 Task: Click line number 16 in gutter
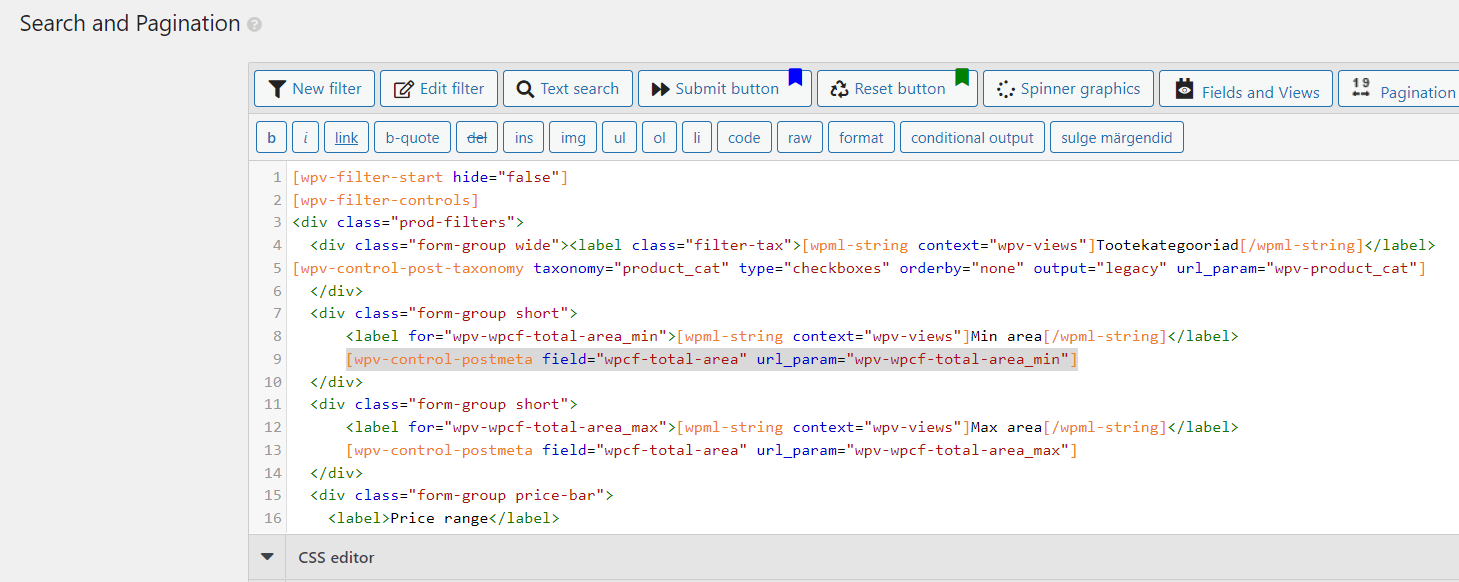pos(273,518)
